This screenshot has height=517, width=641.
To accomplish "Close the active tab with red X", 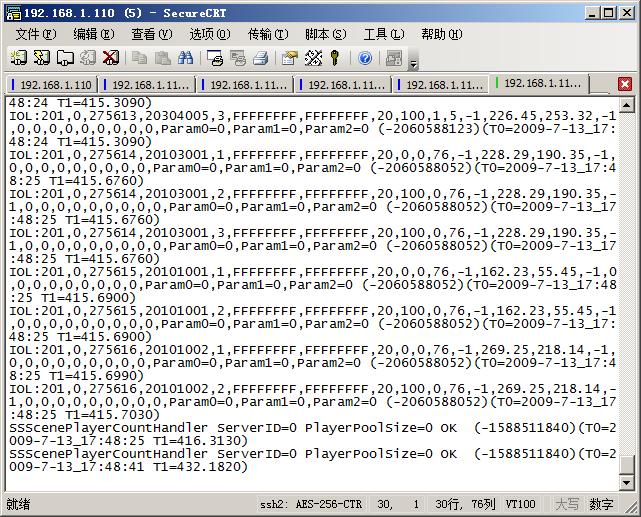I will [x=625, y=85].
